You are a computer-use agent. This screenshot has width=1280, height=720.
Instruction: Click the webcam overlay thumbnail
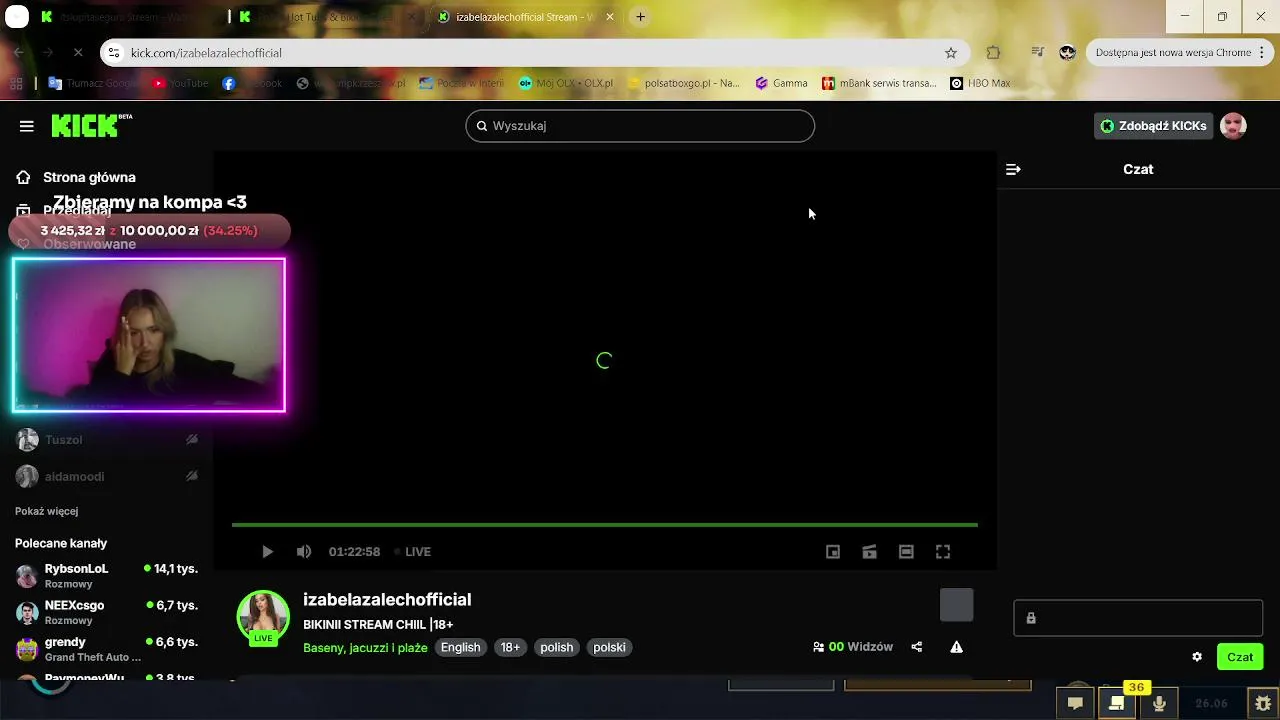[149, 335]
